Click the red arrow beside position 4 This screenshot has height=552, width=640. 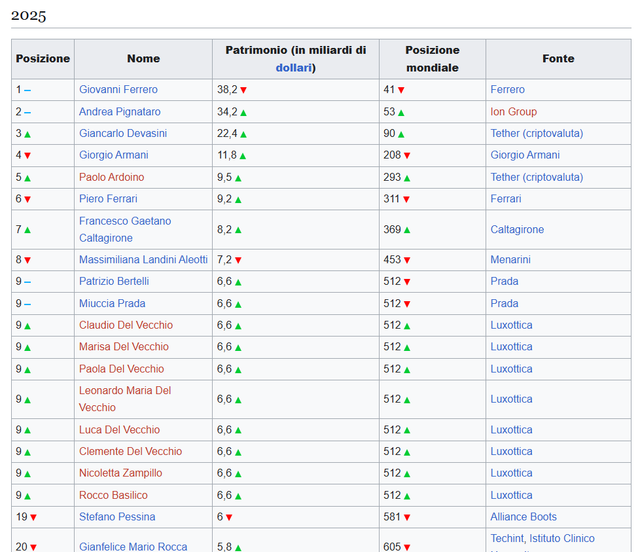pyautogui.click(x=28, y=156)
